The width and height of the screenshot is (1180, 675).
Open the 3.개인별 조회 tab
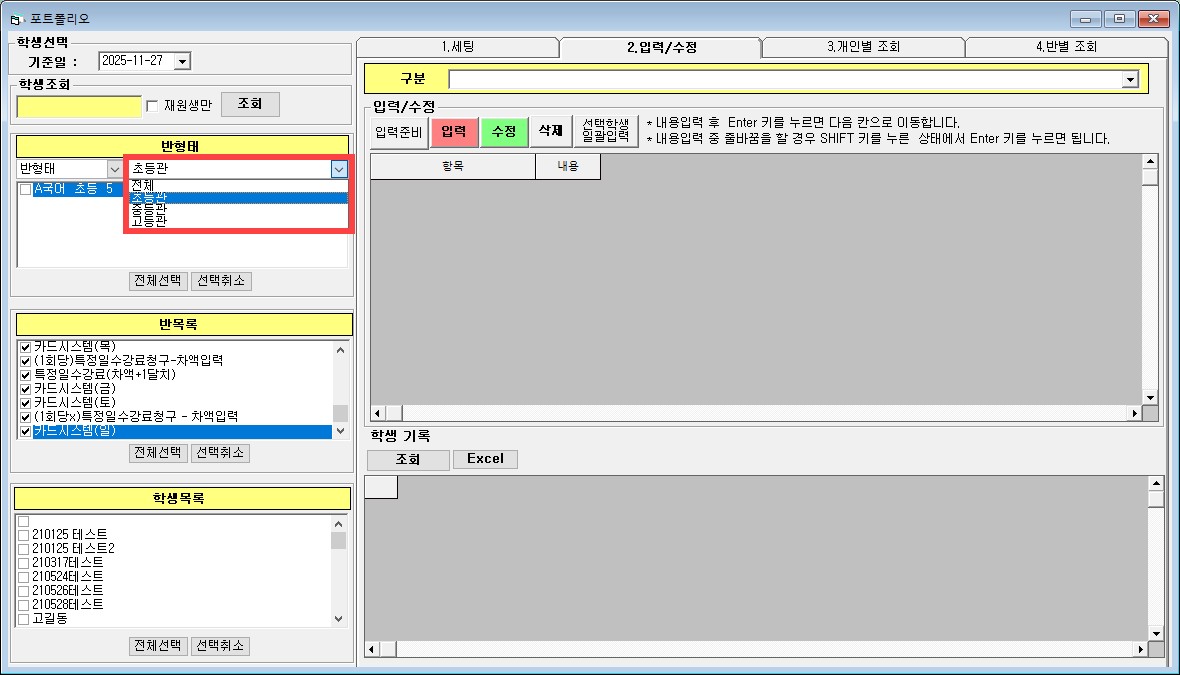coord(862,47)
